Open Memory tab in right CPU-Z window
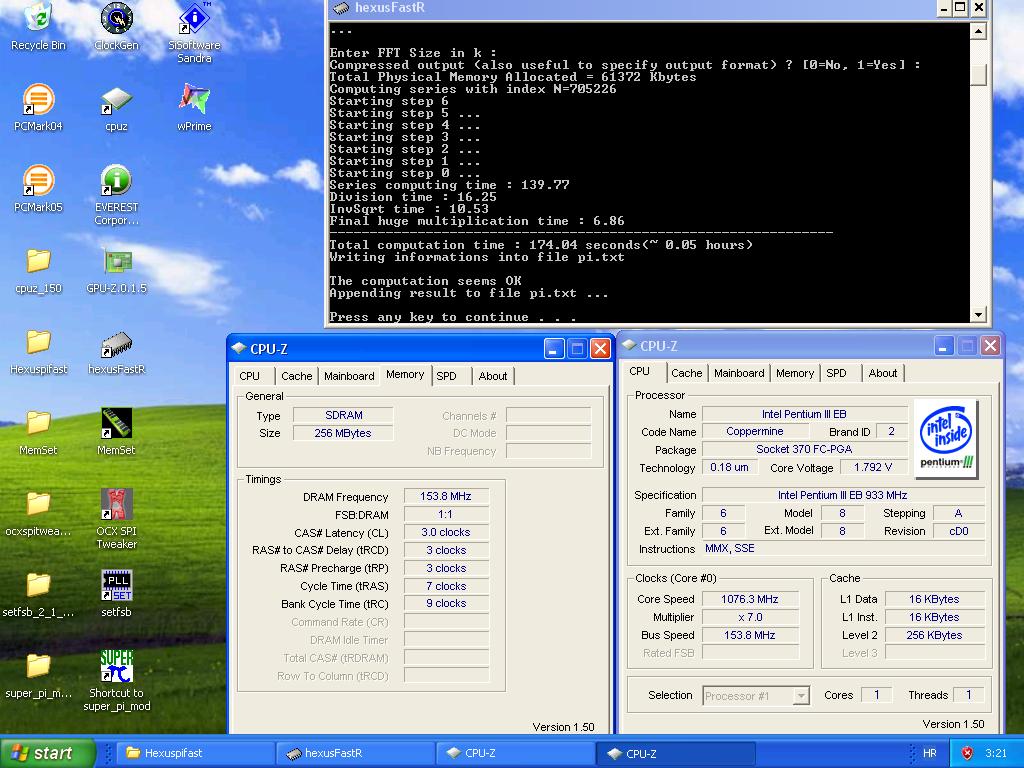Screen dimensions: 1024x768 [x=795, y=374]
